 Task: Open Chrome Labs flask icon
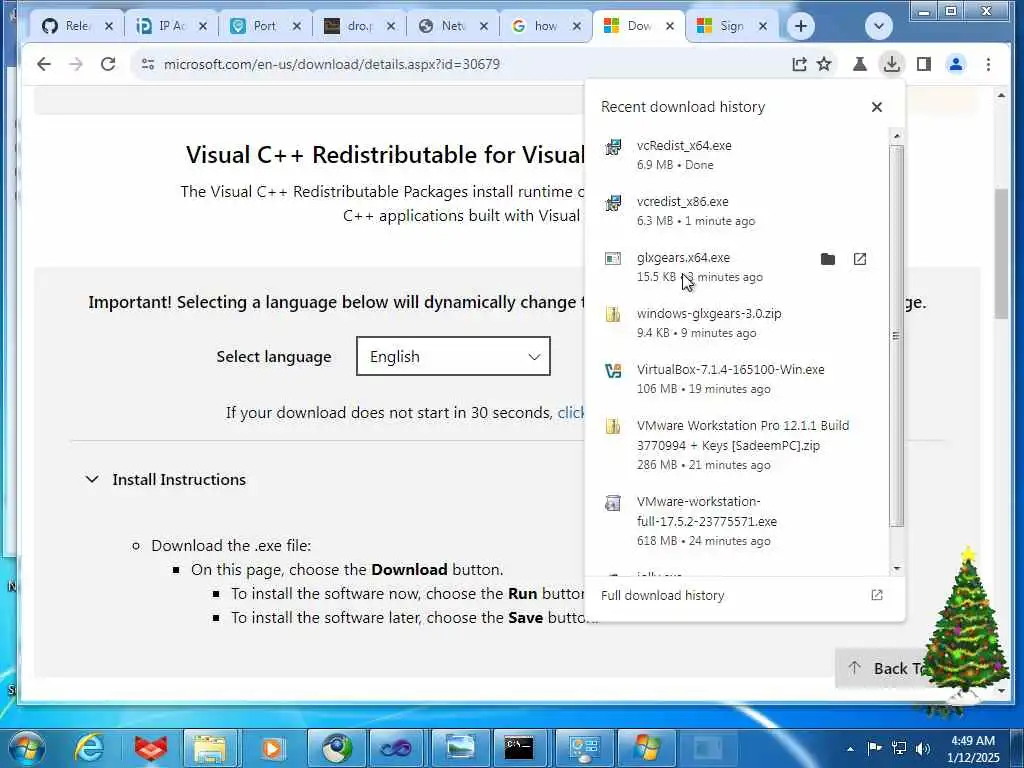859,64
